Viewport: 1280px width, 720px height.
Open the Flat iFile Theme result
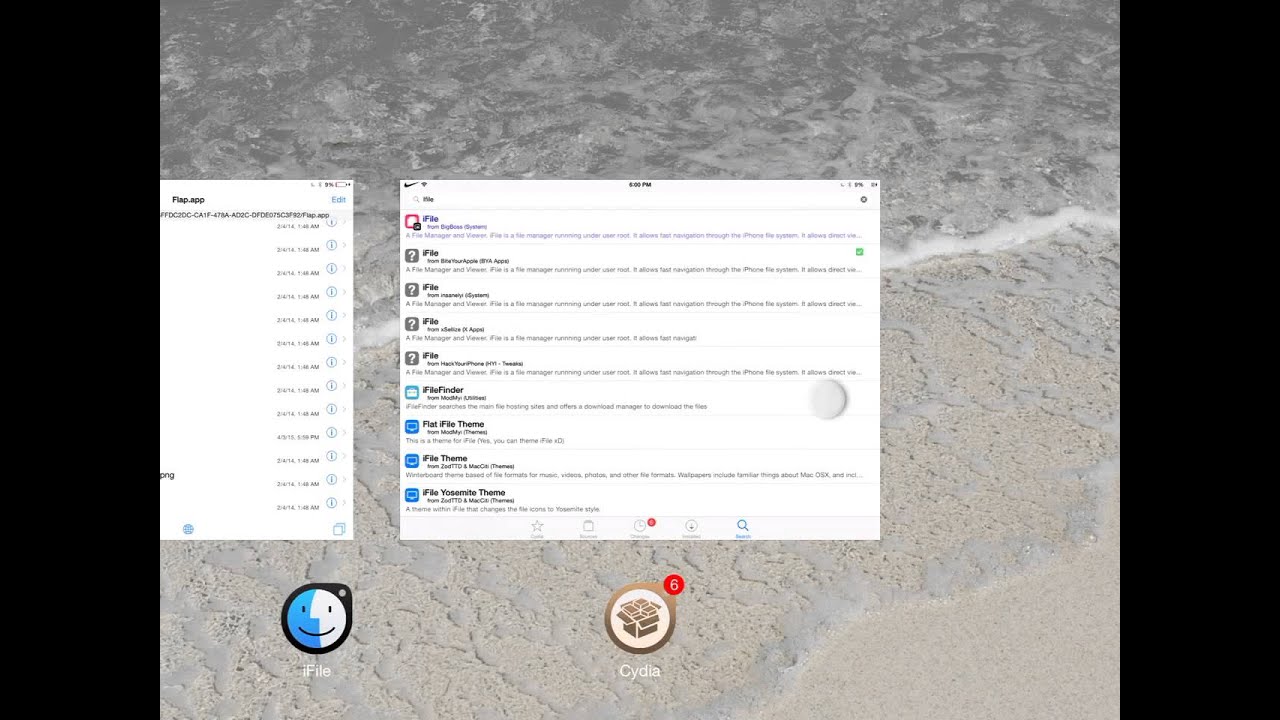pos(640,431)
